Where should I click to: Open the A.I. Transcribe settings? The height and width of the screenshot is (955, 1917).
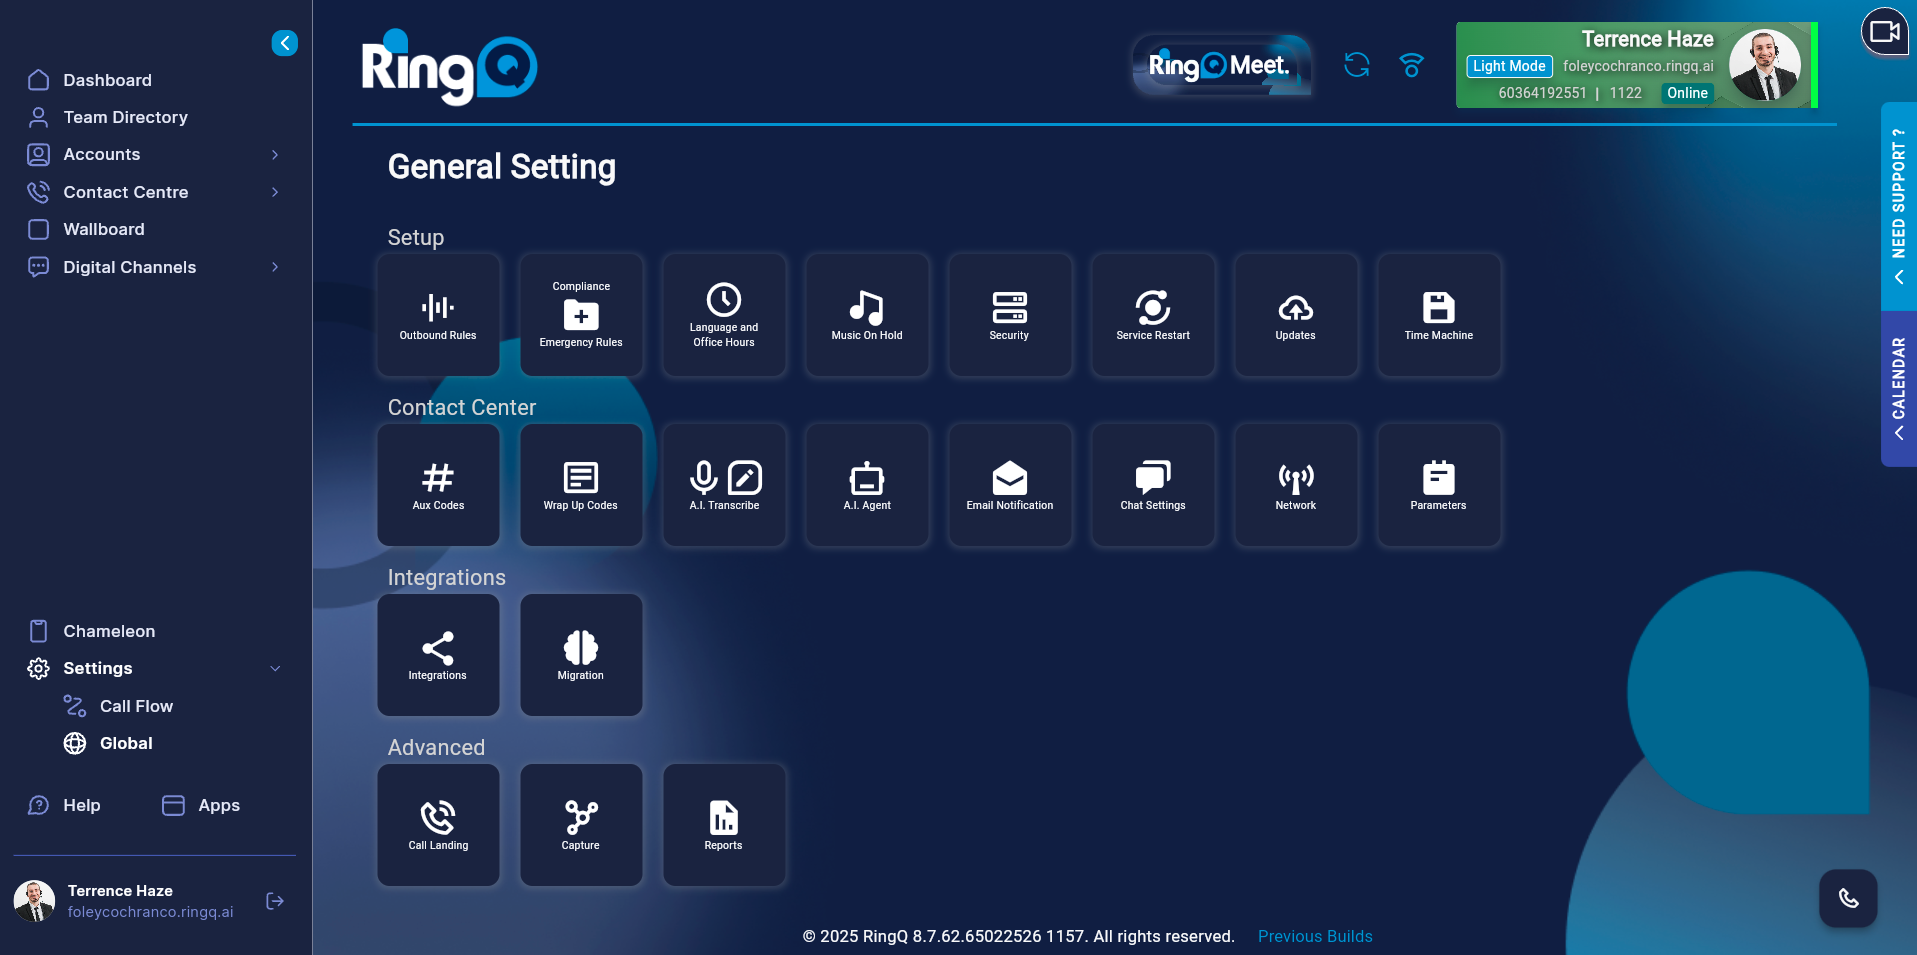point(723,485)
